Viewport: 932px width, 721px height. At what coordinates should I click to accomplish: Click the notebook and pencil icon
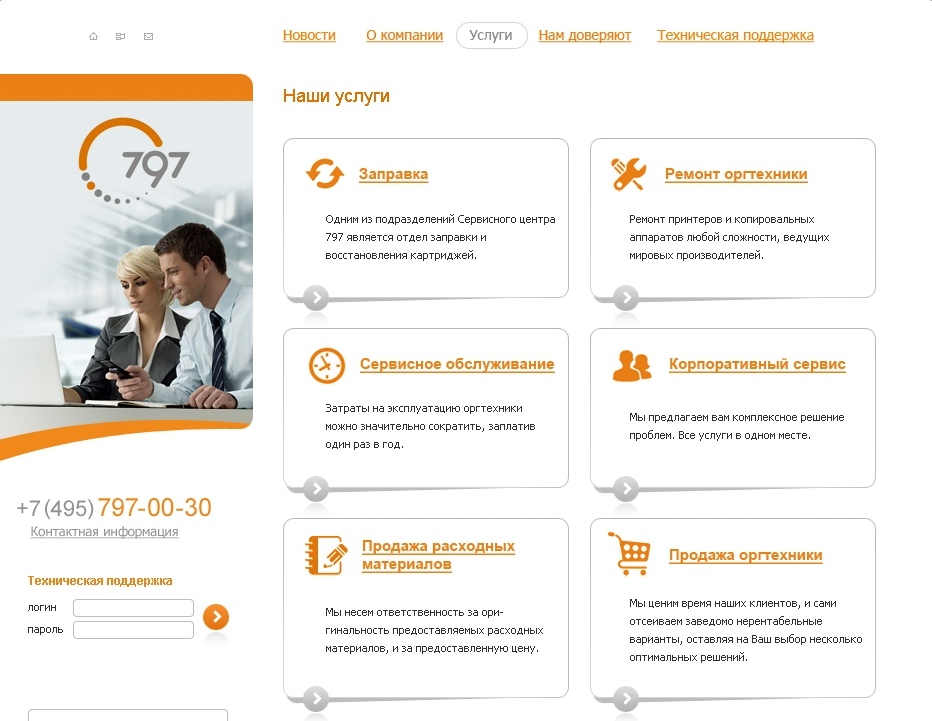tap(326, 555)
